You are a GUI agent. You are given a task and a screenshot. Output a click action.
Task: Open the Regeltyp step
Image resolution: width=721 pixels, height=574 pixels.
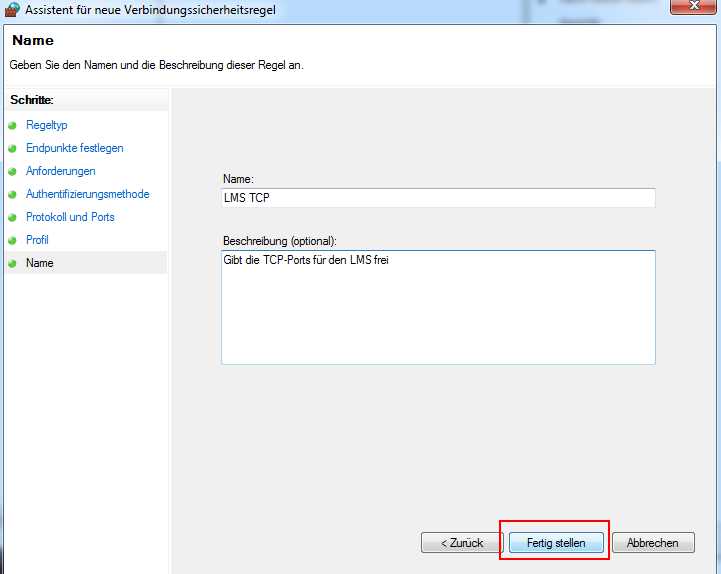tap(46, 125)
